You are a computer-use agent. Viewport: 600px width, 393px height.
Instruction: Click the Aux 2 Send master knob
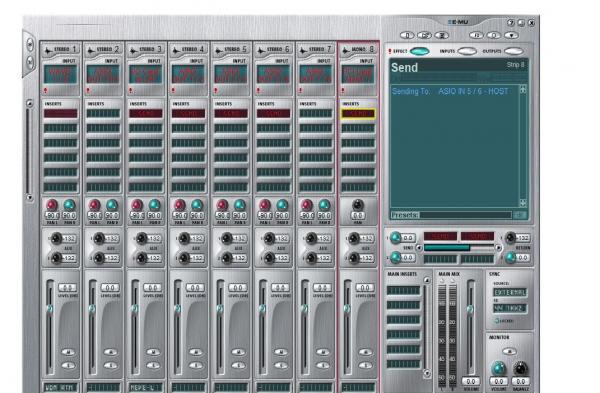click(395, 258)
